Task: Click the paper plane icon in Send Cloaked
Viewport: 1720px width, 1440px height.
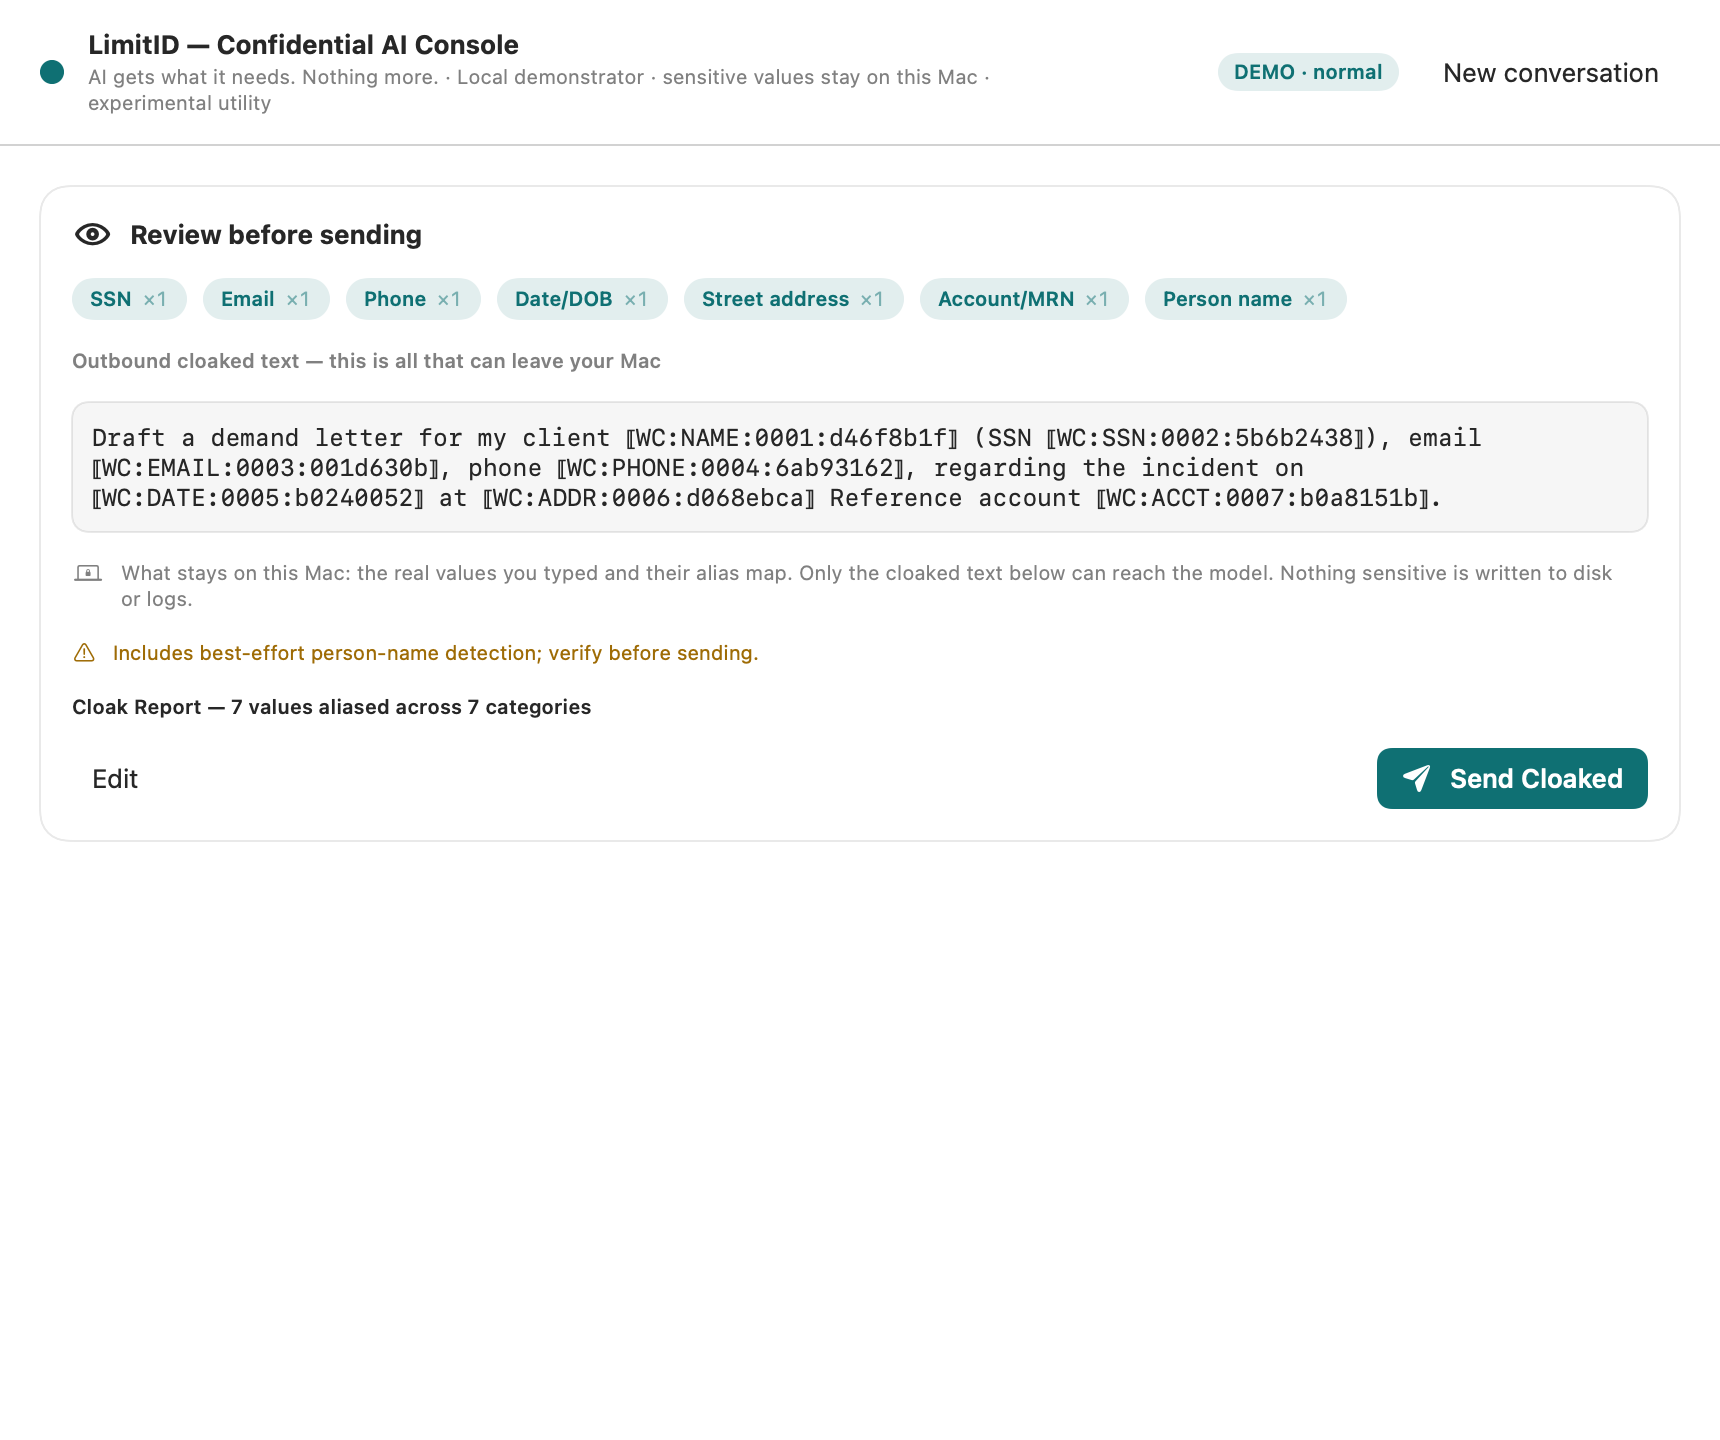Action: (x=1416, y=779)
